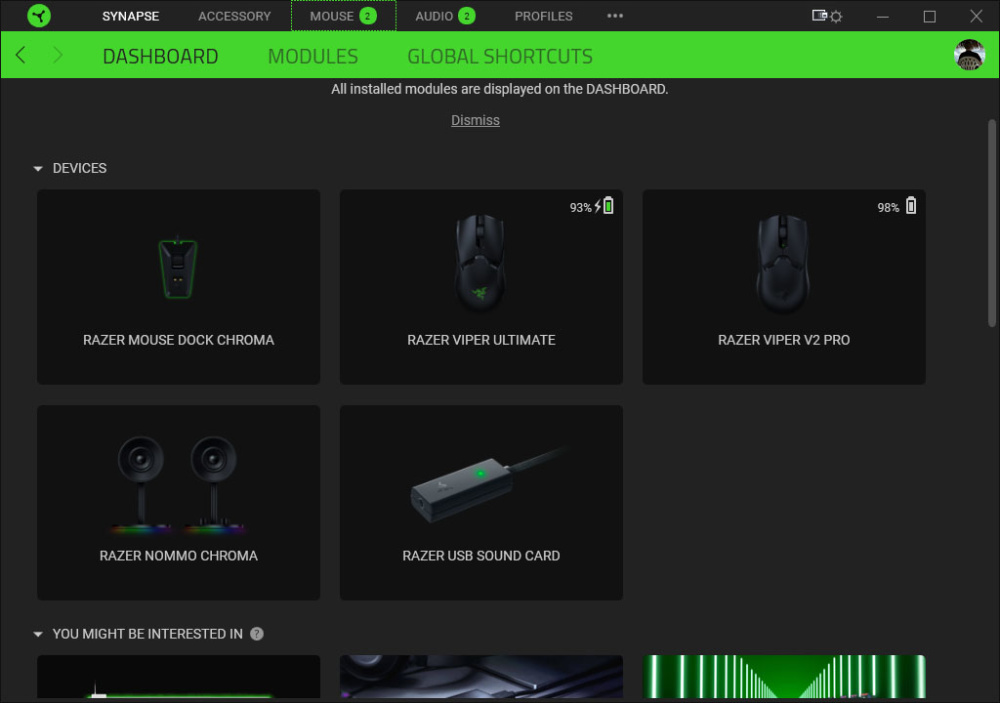
Task: Click the installed modules notice text
Action: (x=499, y=89)
